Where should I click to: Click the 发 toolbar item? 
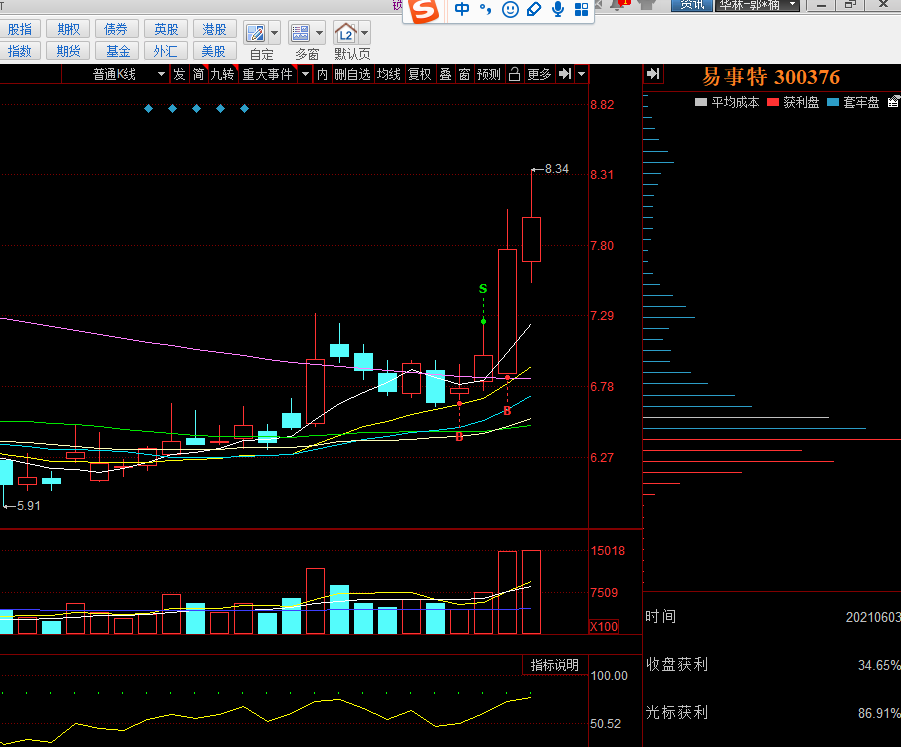coord(179,74)
